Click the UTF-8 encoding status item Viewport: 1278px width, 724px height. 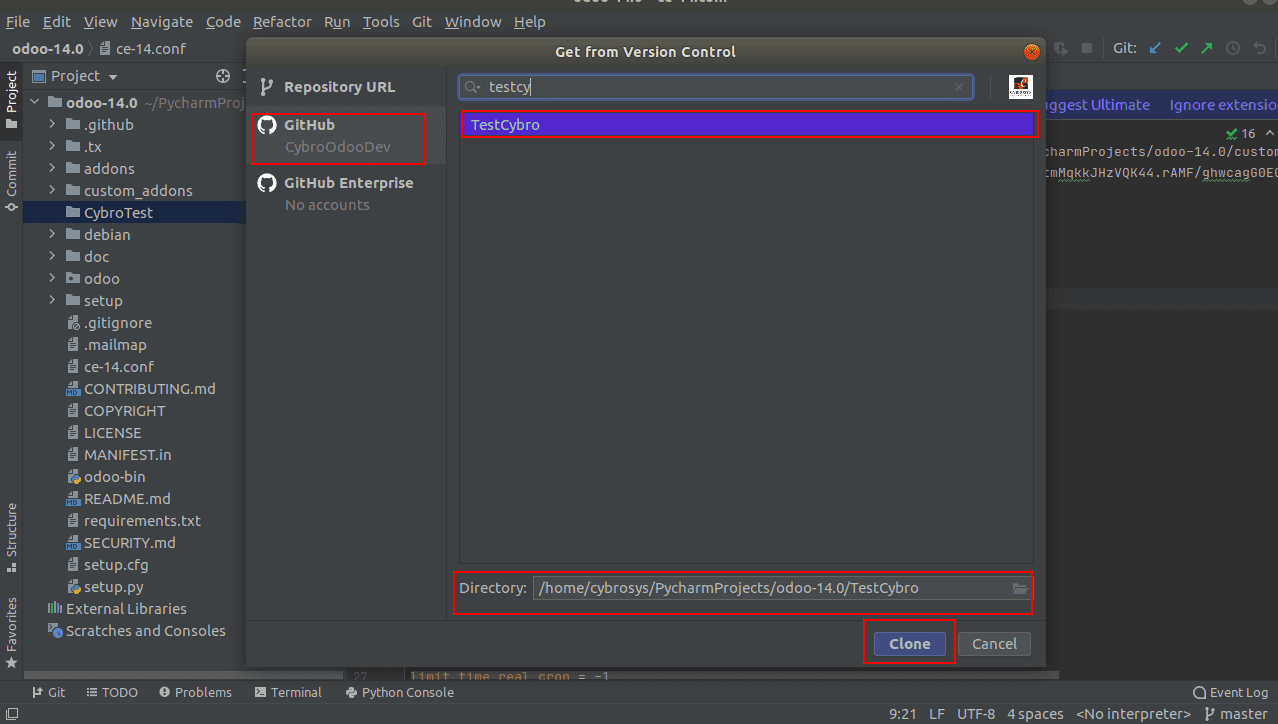(976, 714)
